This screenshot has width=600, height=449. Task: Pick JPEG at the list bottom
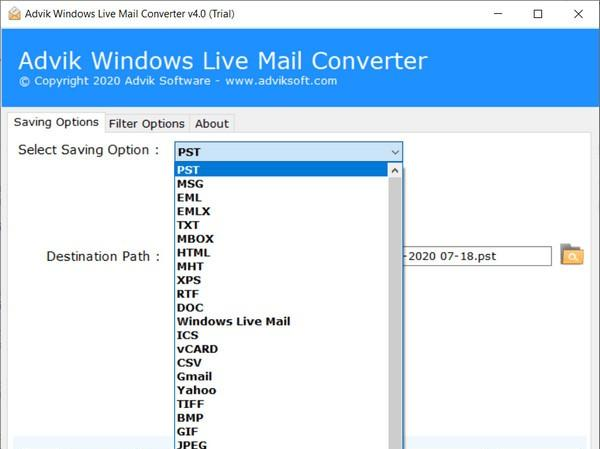(x=281, y=444)
